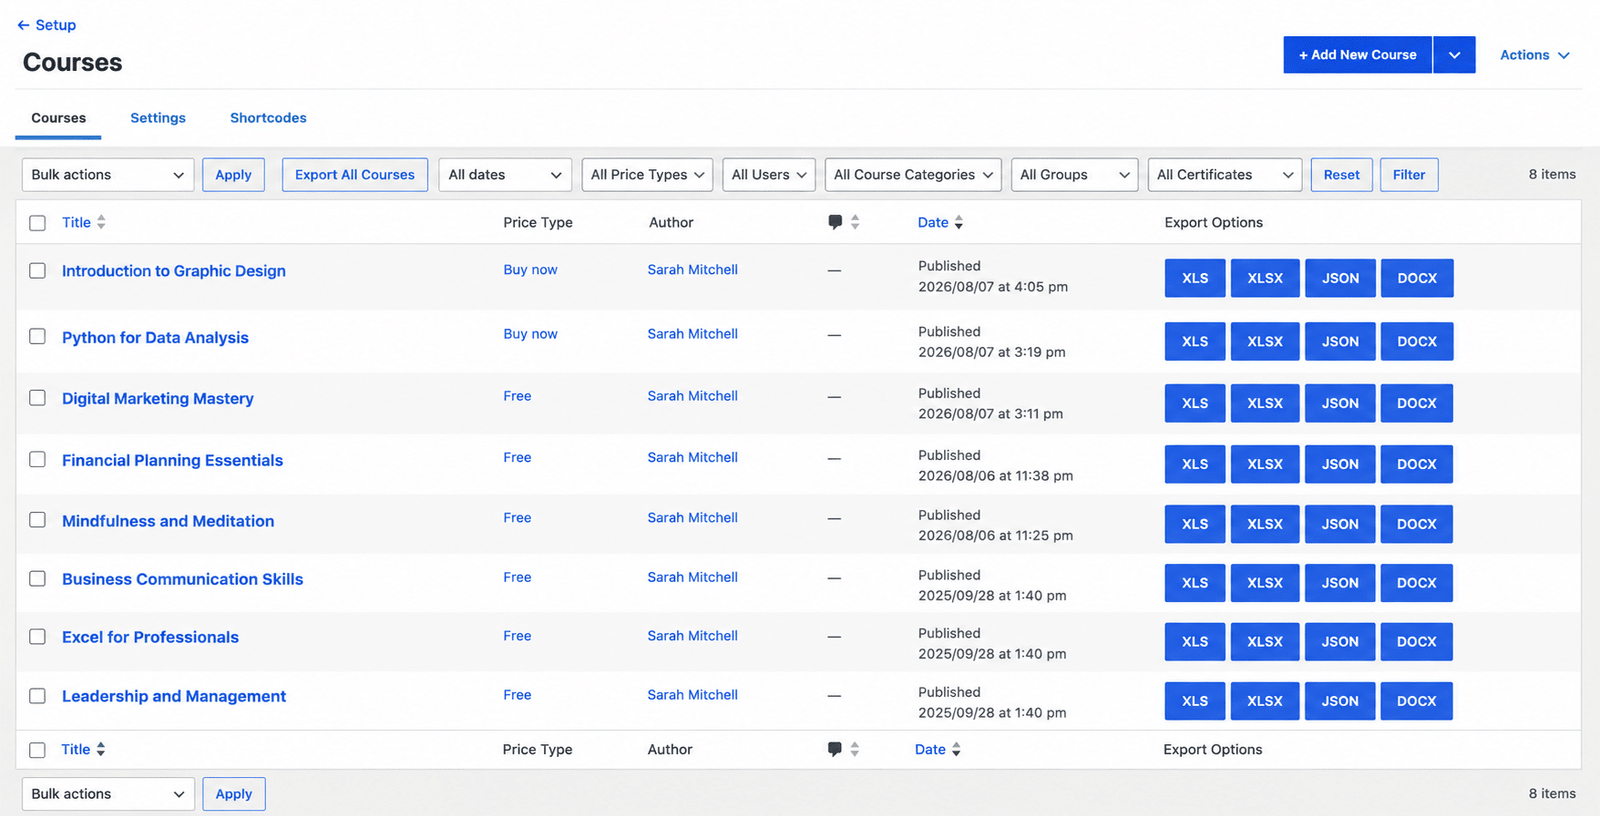Click the Date column sort arrows in the header
Screen dimensions: 1600x816
(x=958, y=222)
